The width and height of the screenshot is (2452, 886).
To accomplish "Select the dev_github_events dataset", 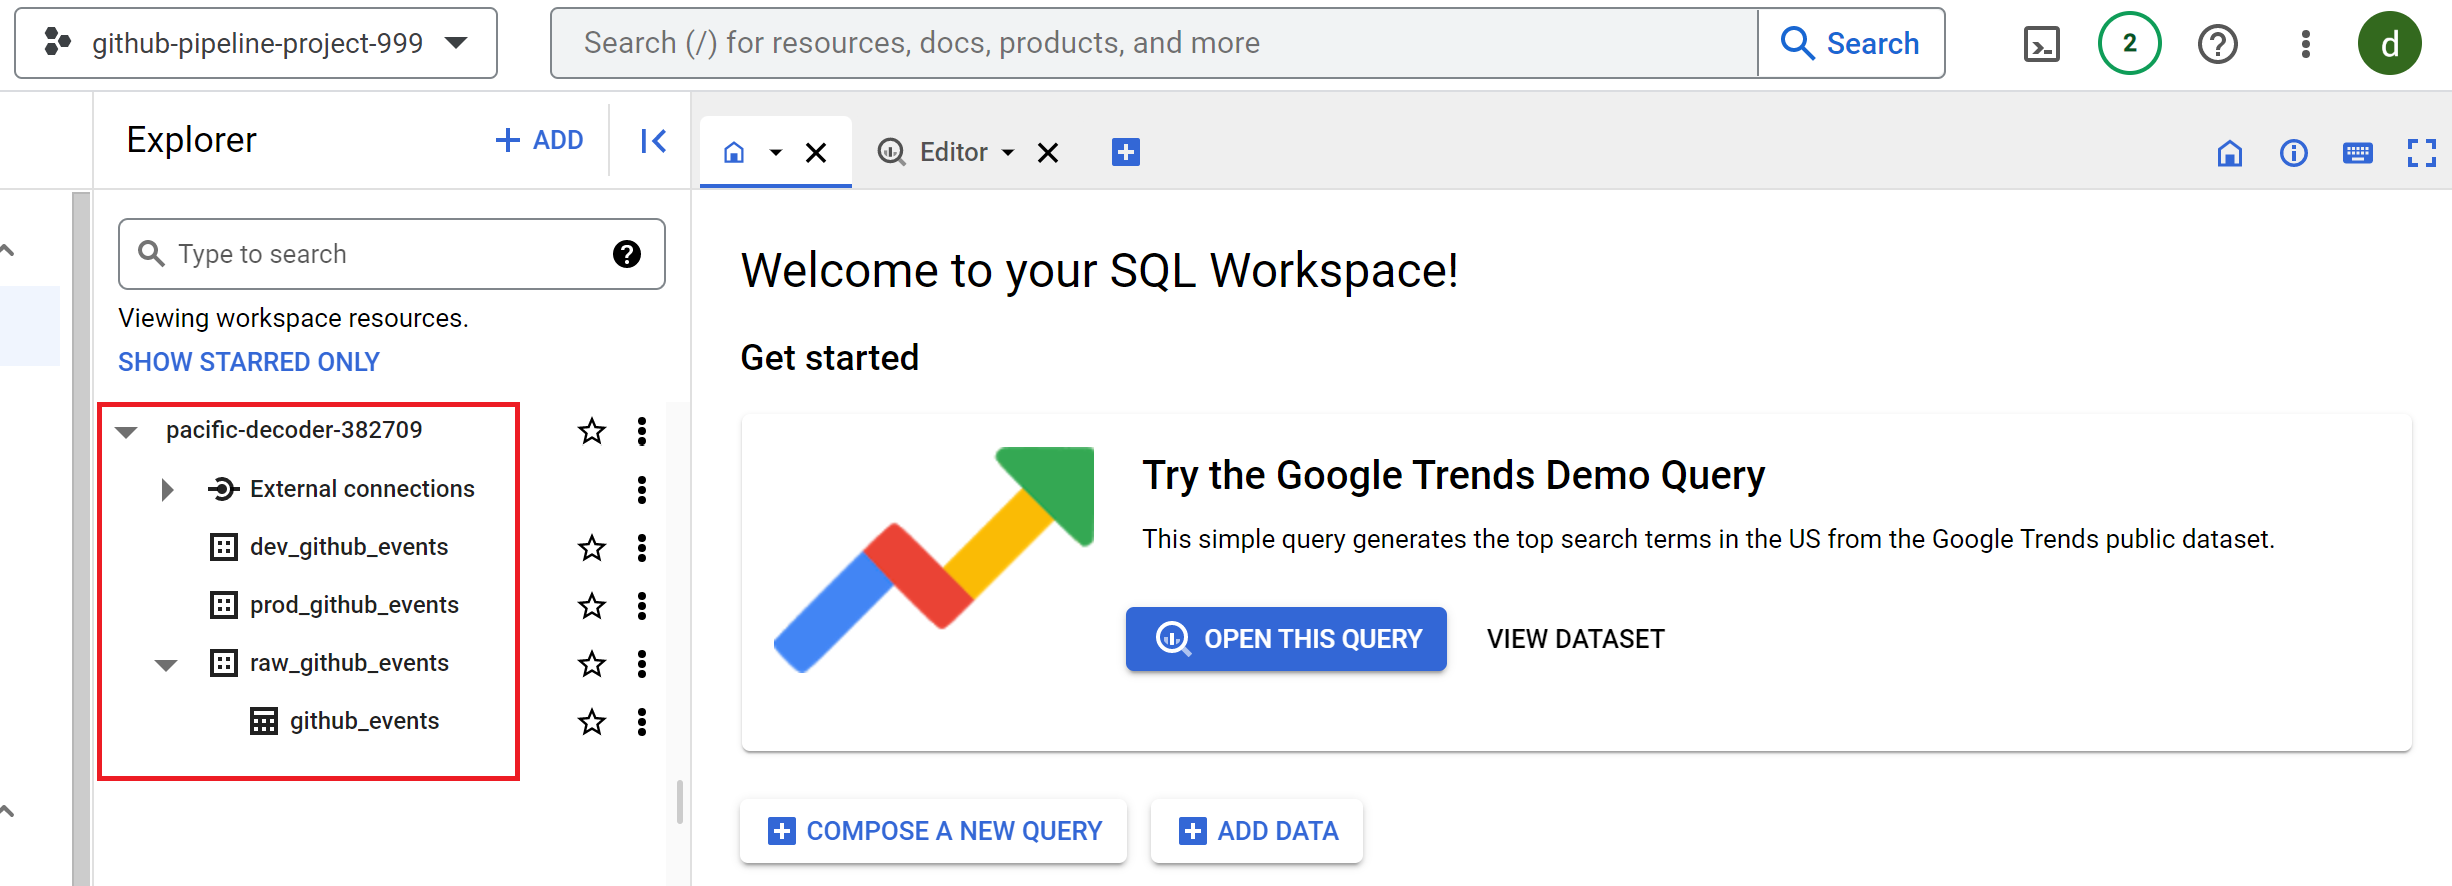I will [349, 547].
